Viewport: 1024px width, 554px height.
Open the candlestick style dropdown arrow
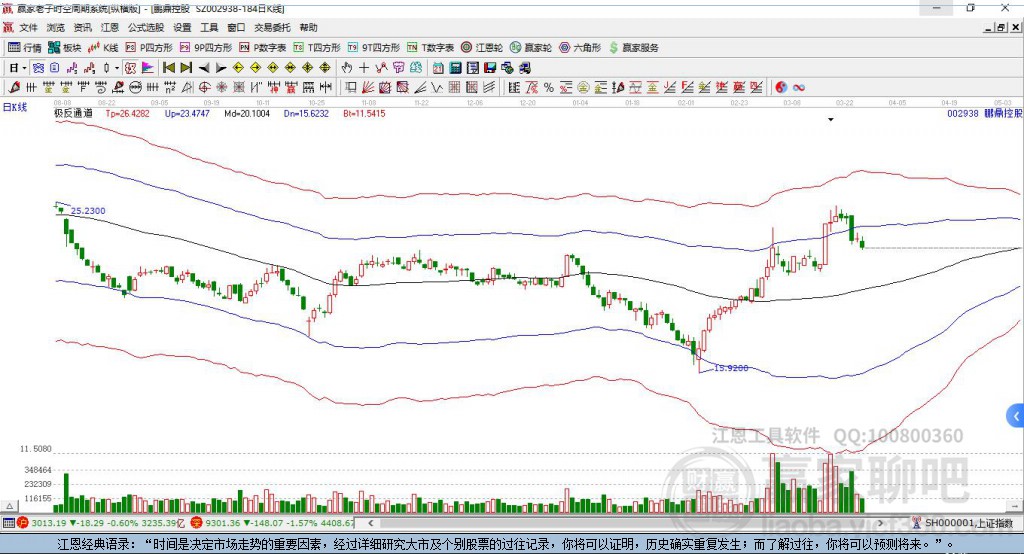click(x=116, y=67)
